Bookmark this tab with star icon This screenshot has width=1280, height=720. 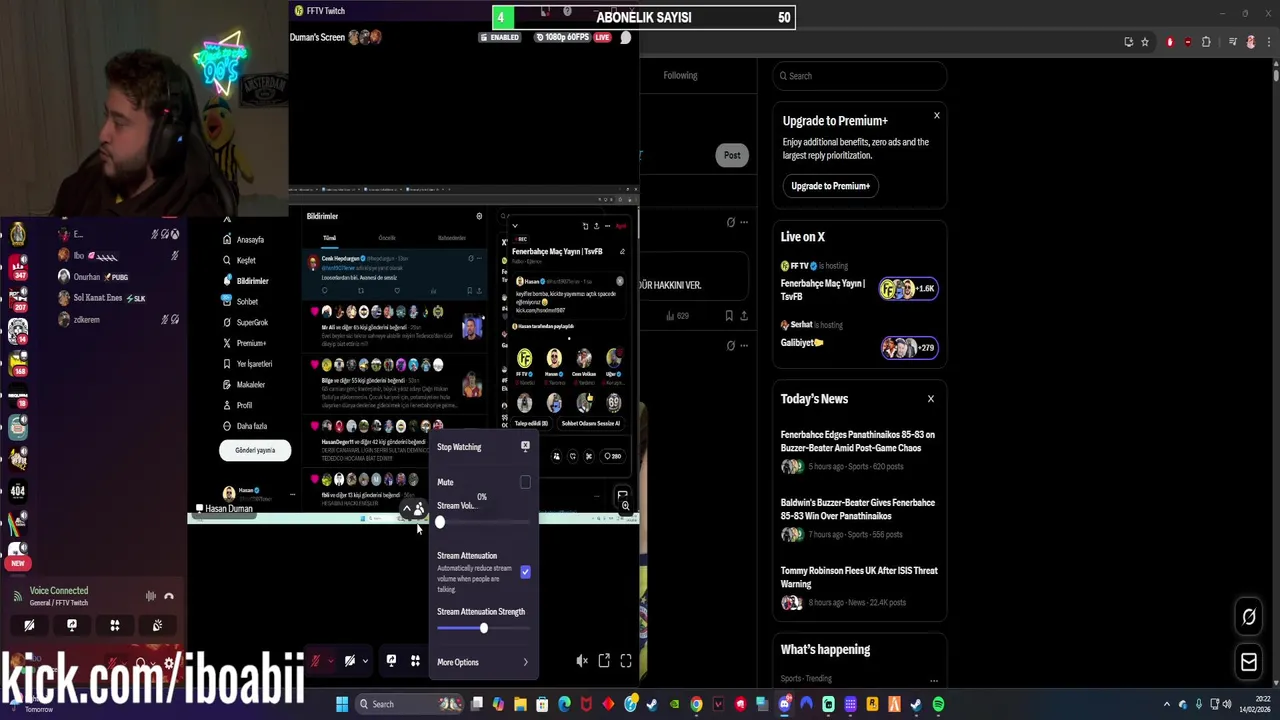pos(1144,42)
